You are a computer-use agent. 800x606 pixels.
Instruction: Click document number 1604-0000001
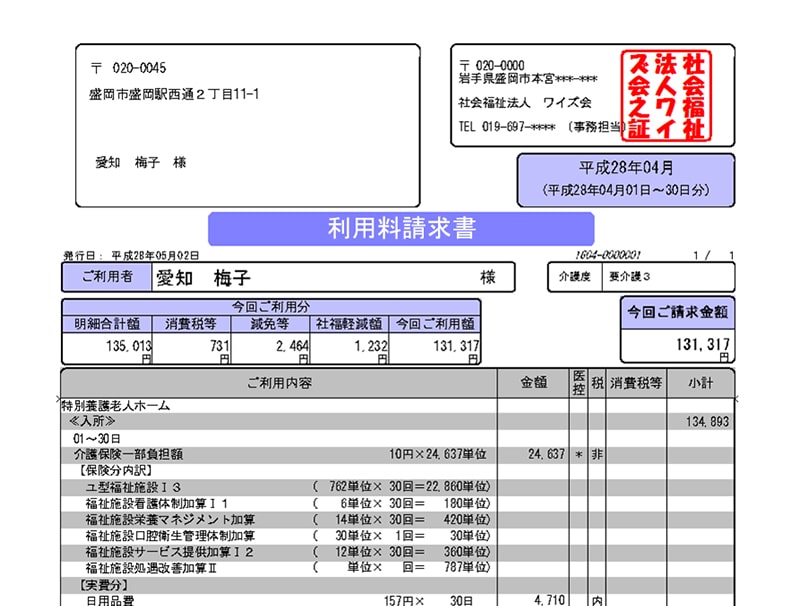click(608, 255)
